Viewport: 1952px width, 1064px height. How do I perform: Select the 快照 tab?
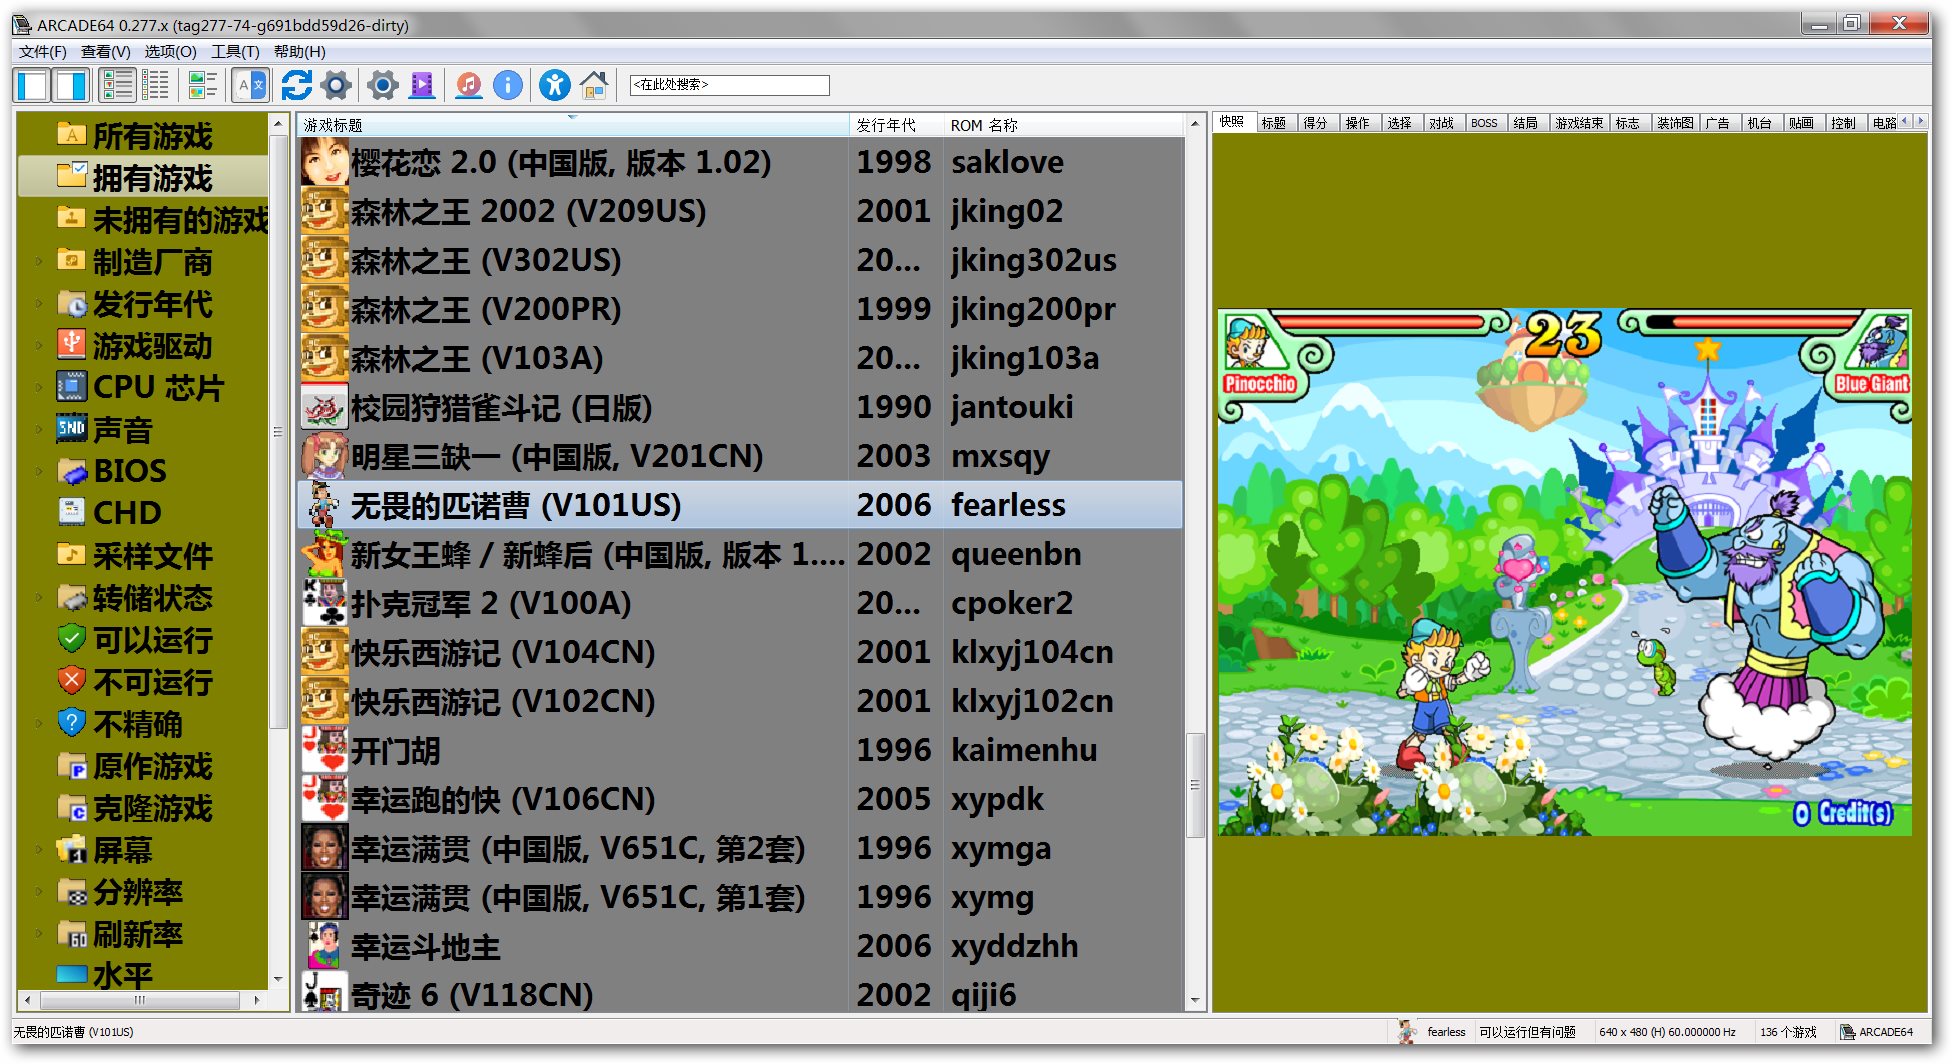(1232, 122)
